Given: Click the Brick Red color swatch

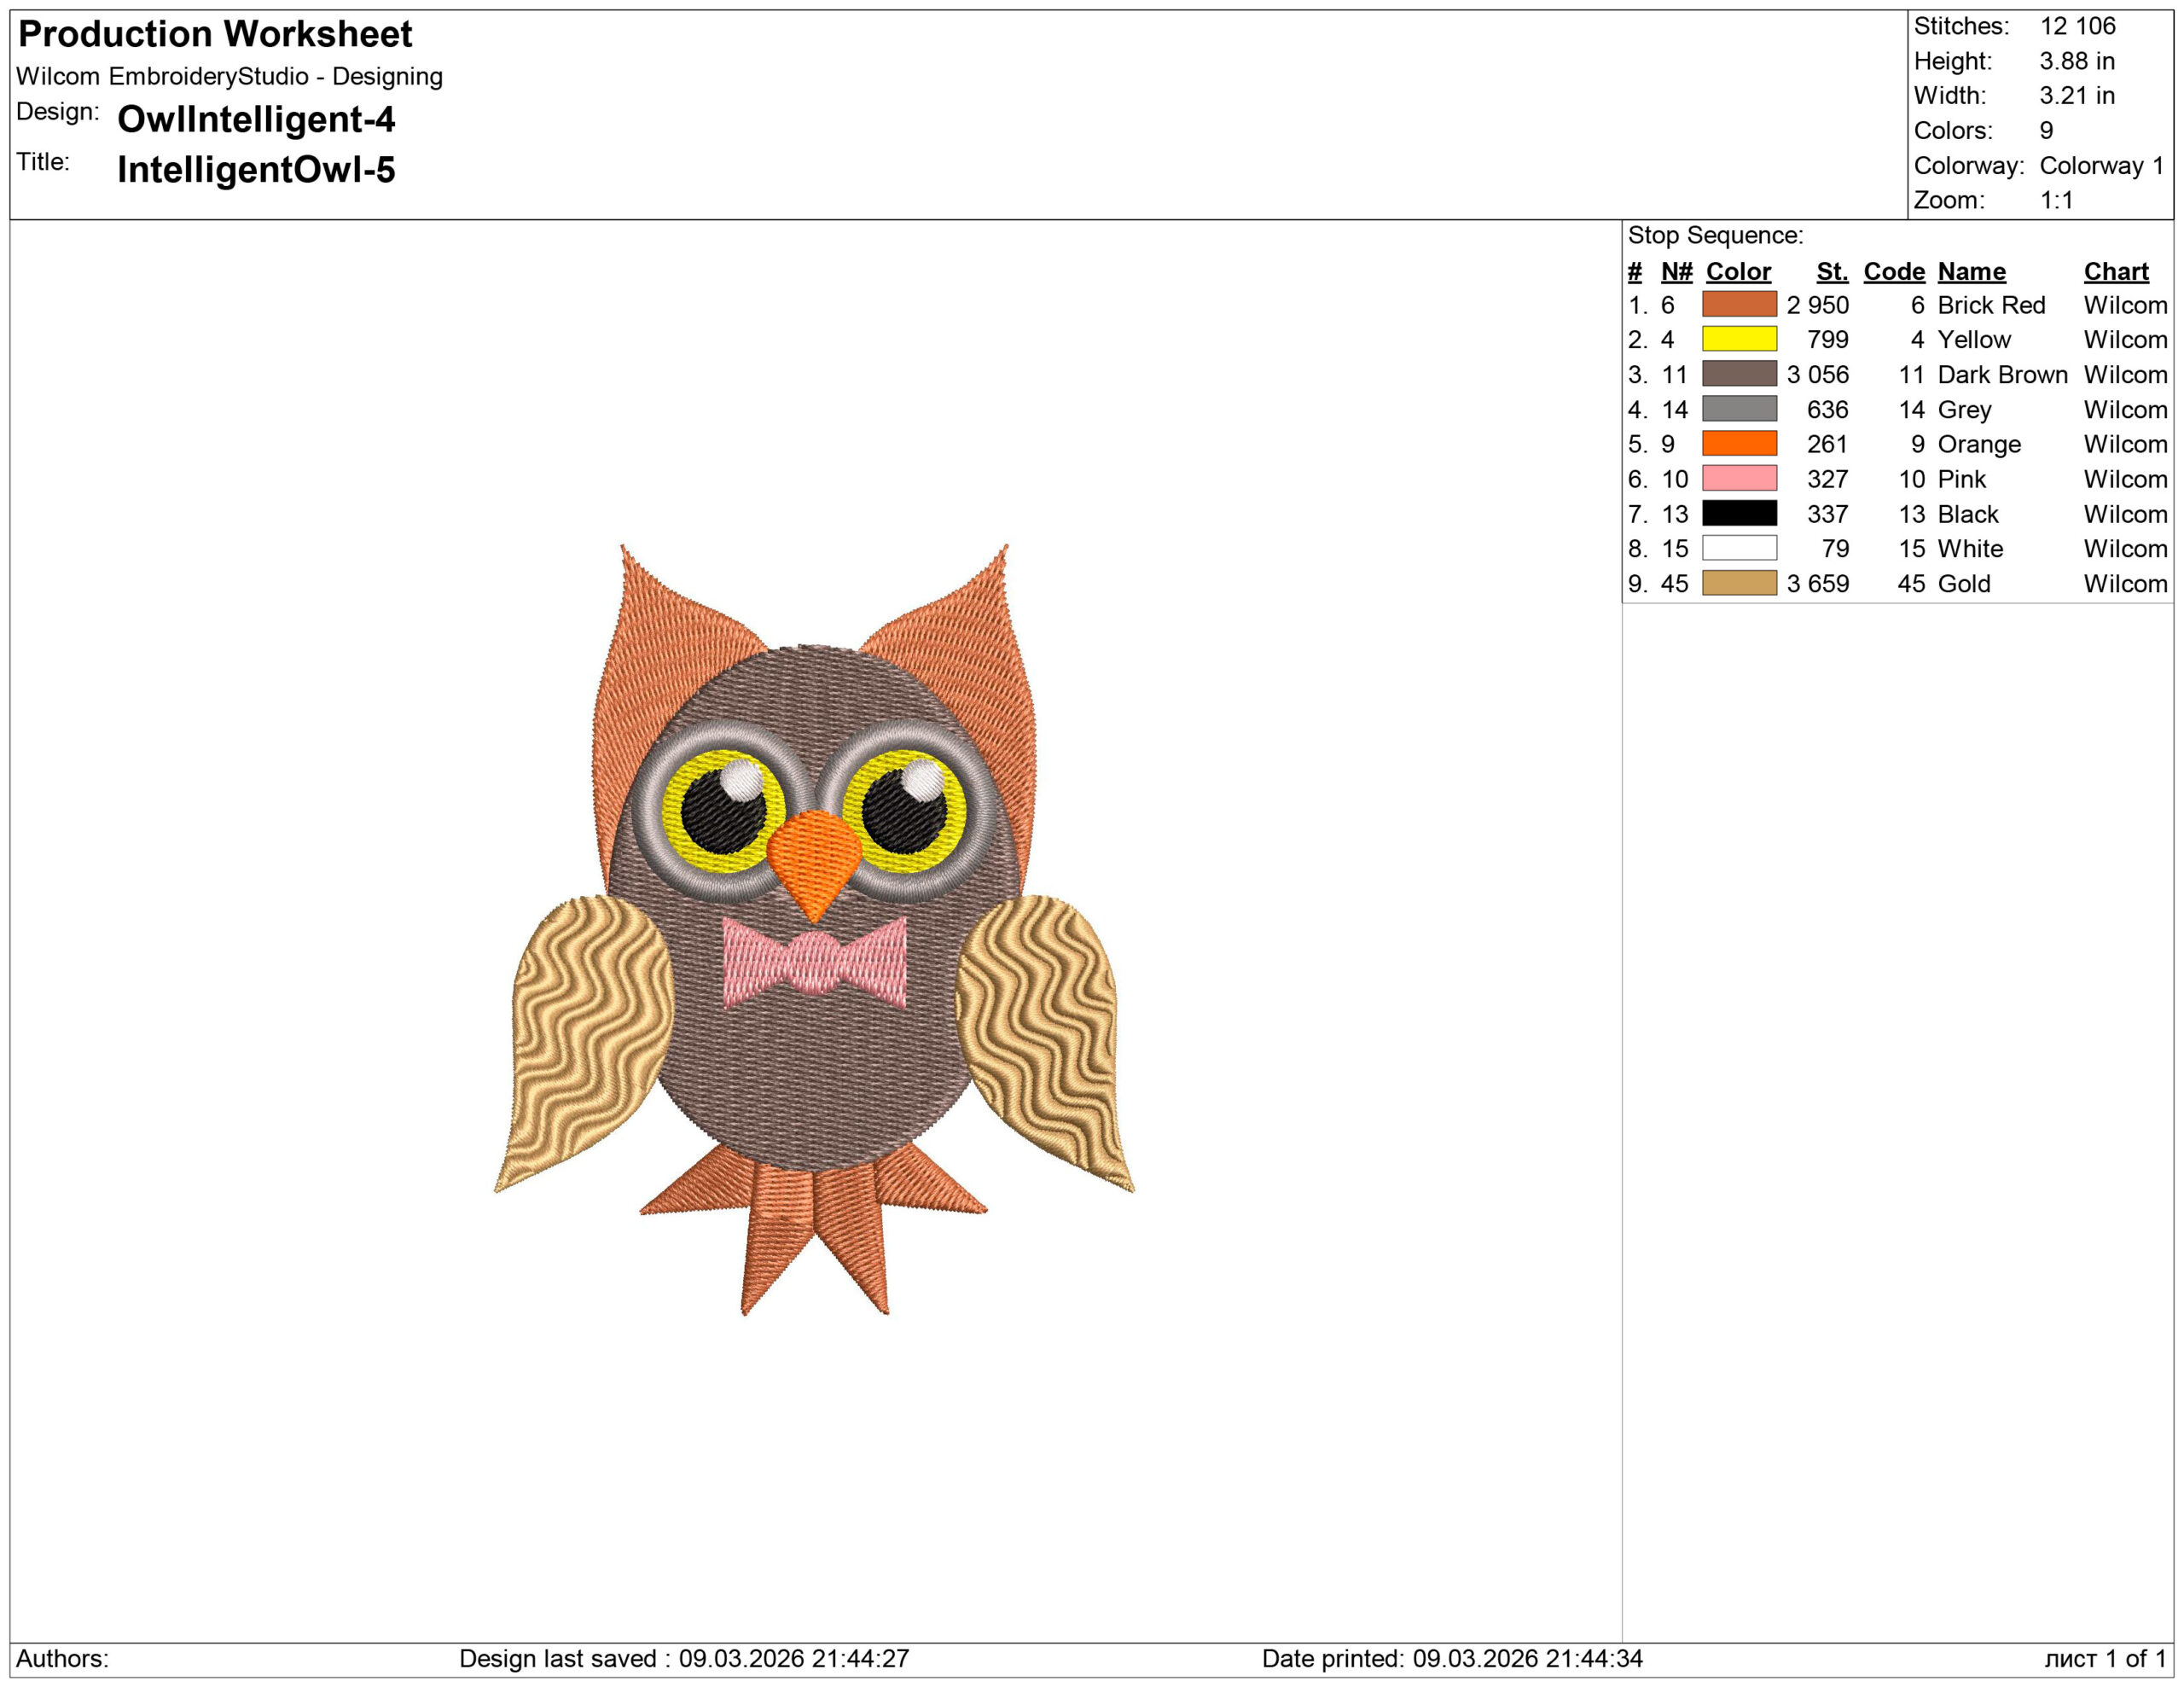Looking at the screenshot, I should tap(1739, 304).
